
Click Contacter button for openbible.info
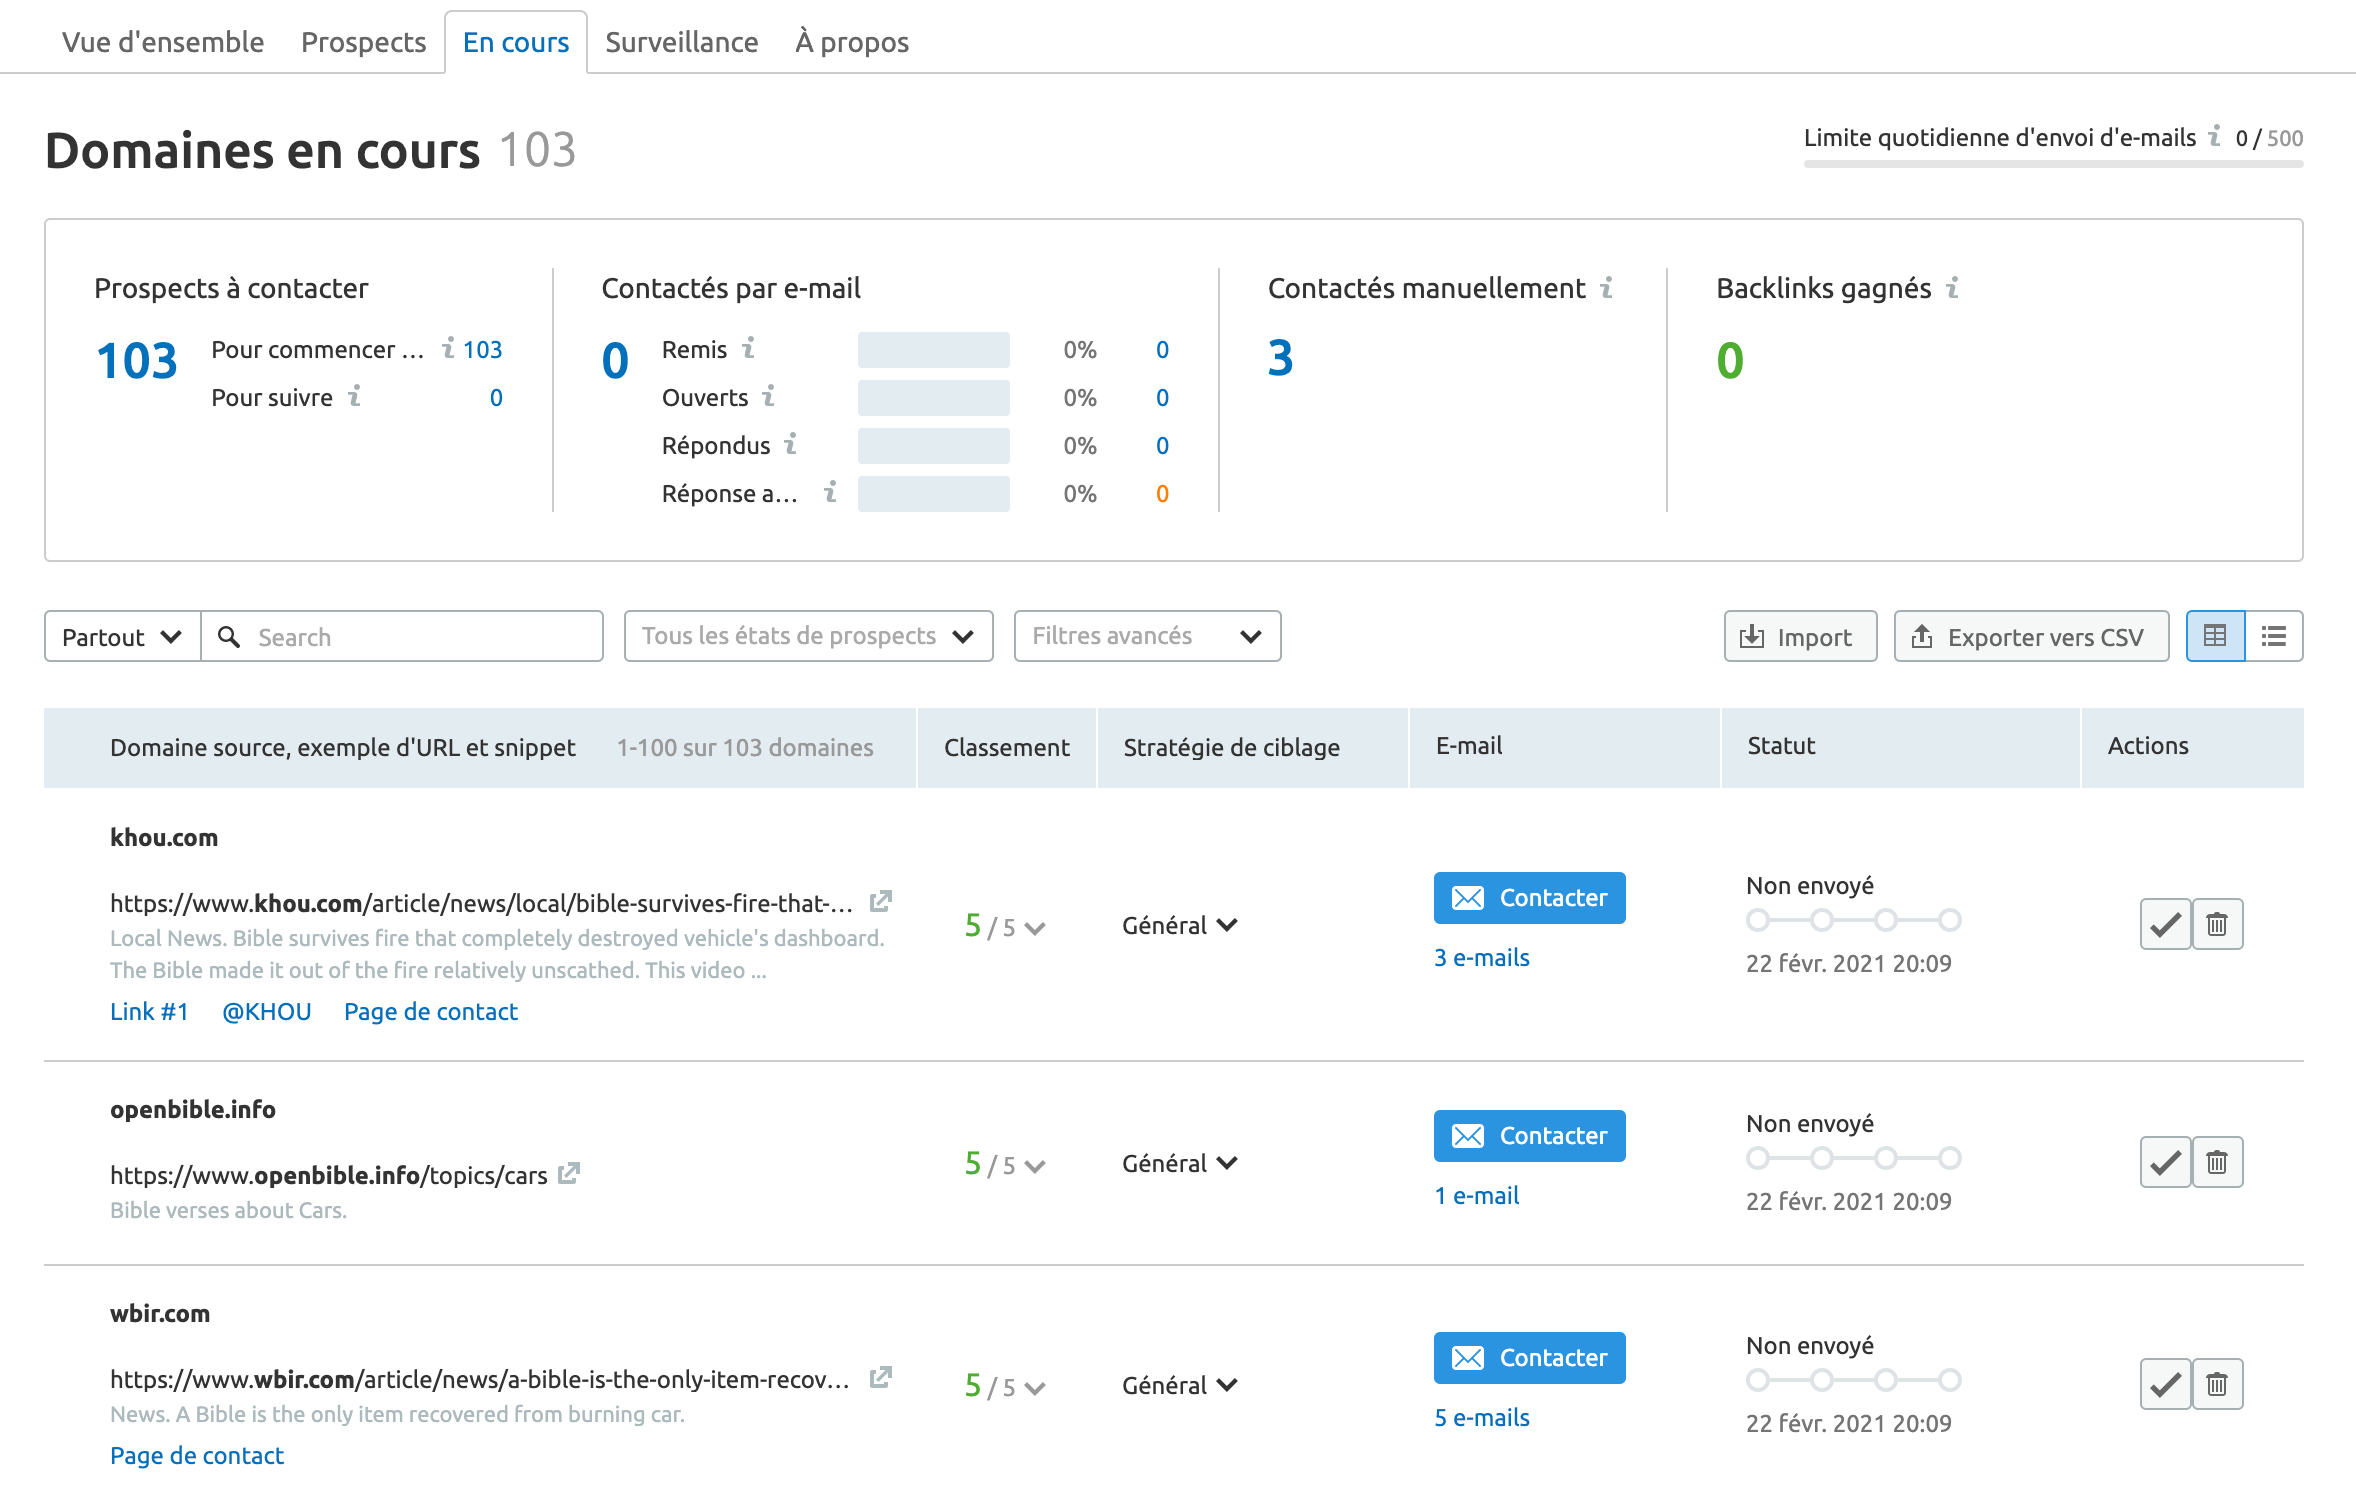[x=1529, y=1136]
